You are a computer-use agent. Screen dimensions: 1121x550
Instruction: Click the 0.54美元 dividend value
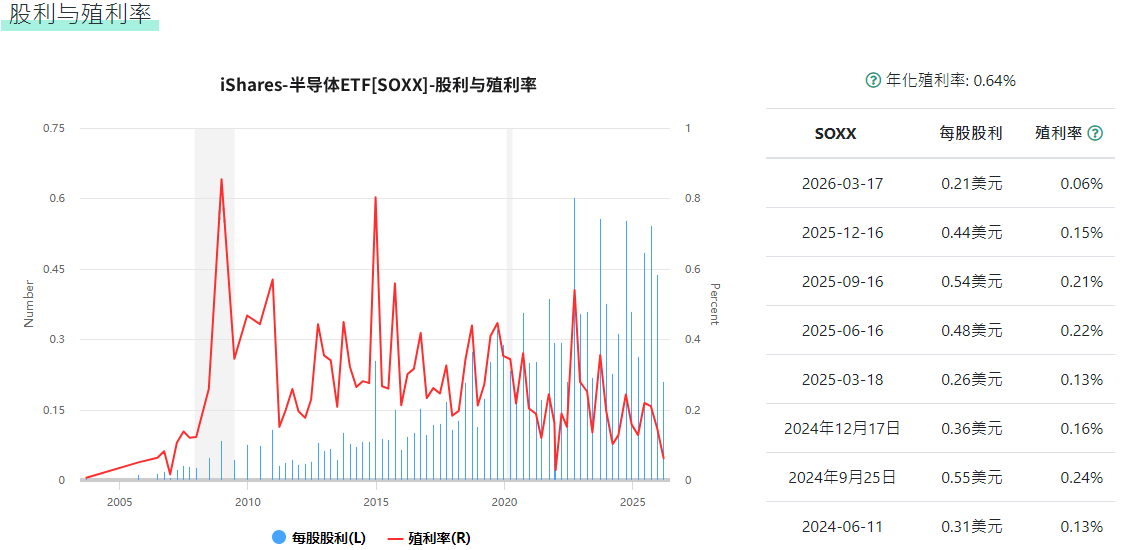click(x=972, y=282)
